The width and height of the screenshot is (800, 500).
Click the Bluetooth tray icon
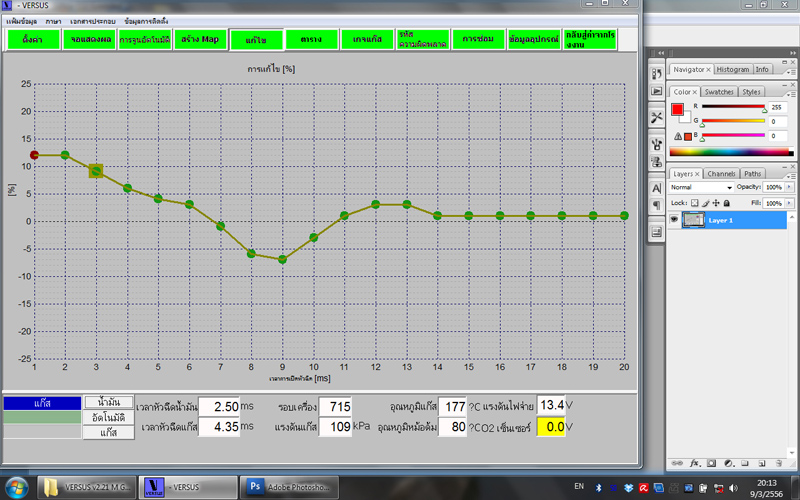click(x=598, y=488)
